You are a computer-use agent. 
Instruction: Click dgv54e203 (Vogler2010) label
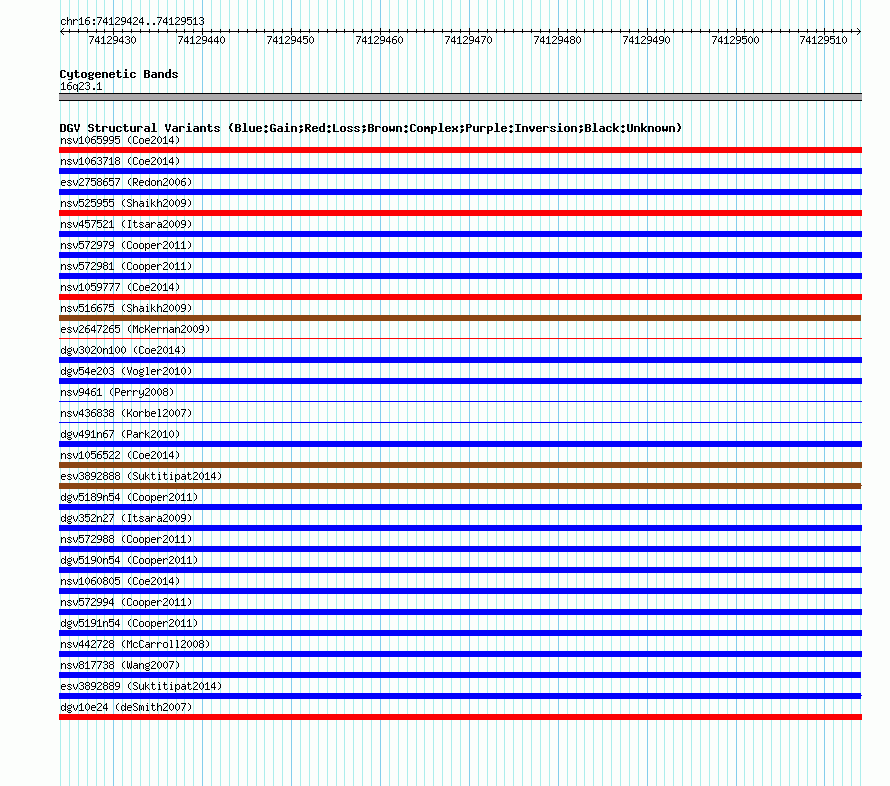point(126,371)
